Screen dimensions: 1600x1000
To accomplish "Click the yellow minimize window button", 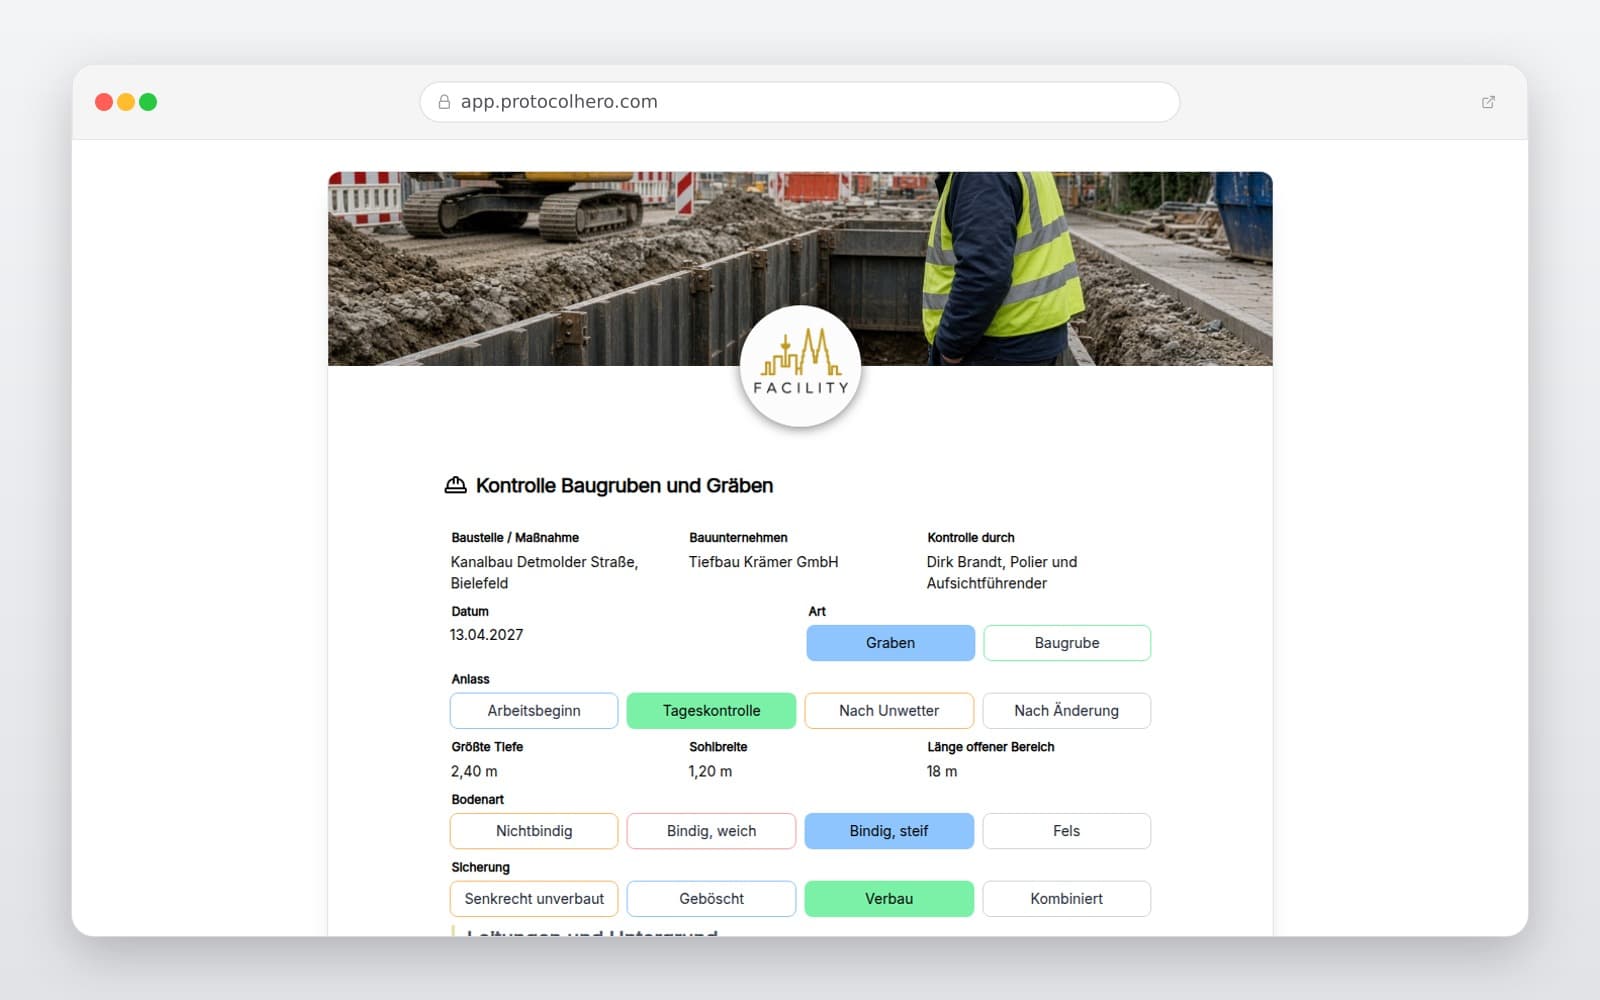I will [x=126, y=102].
